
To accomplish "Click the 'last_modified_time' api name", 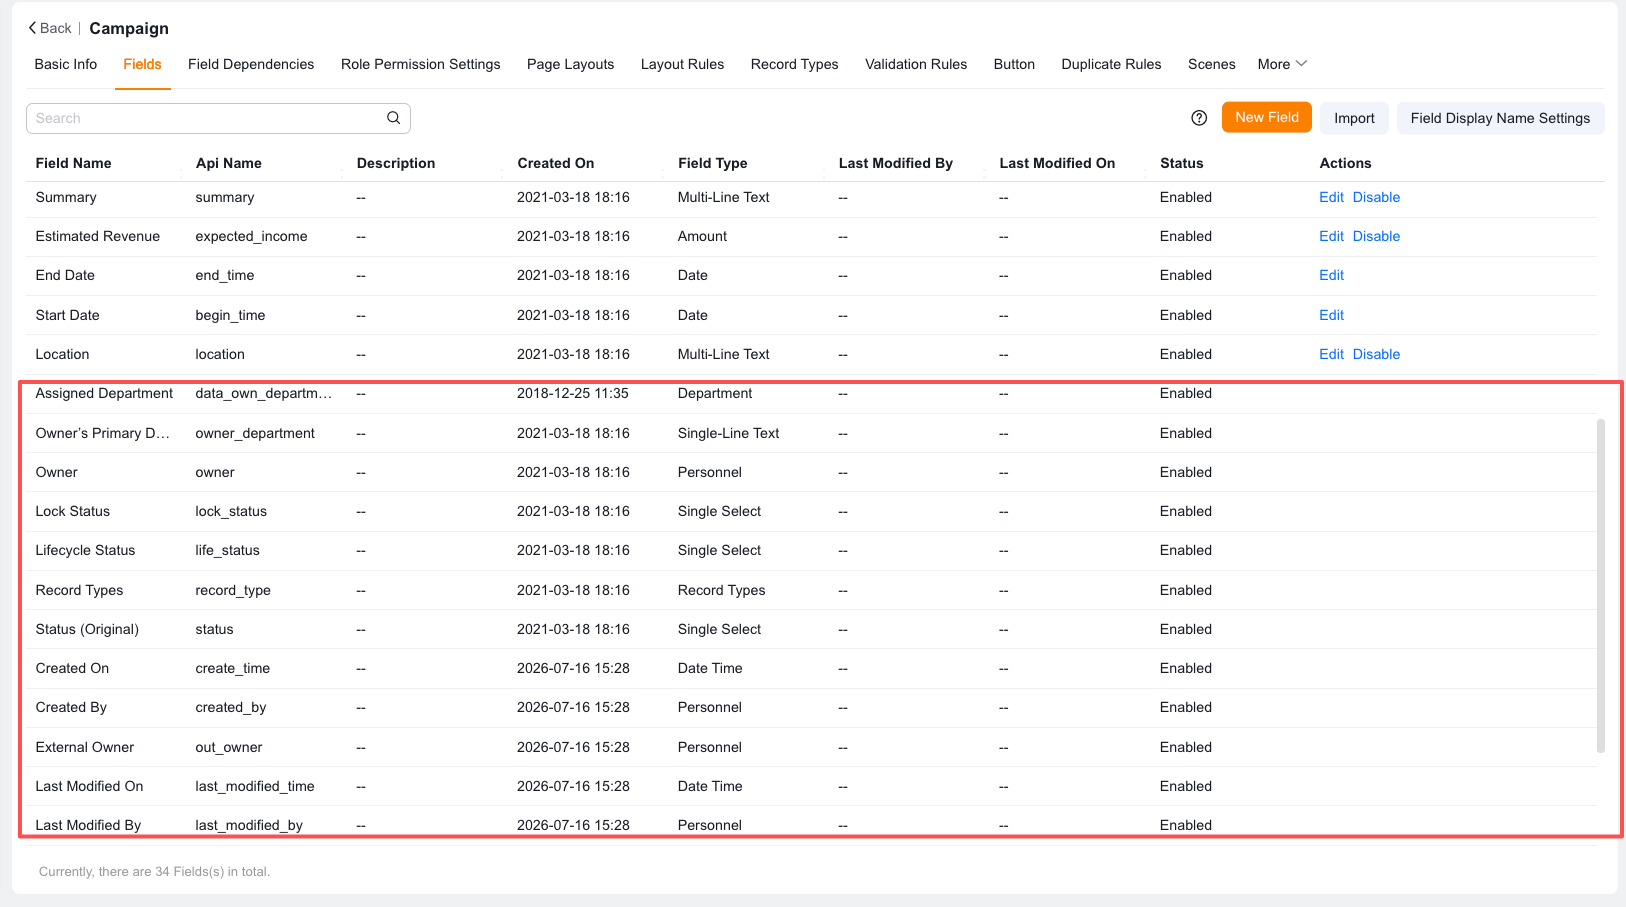I will pos(255,786).
